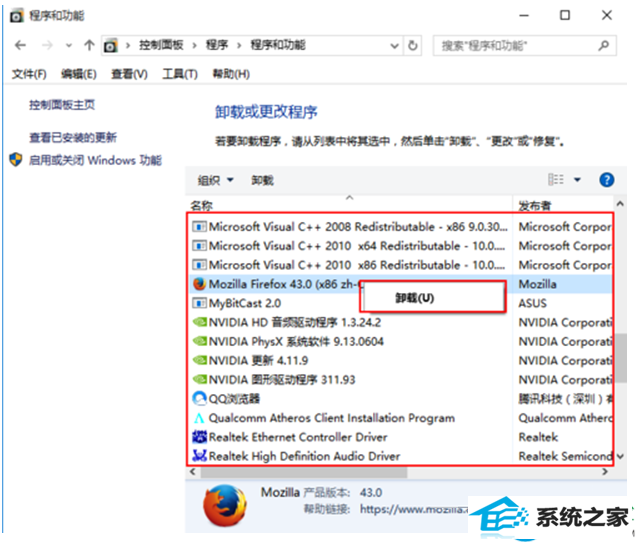Click the search magnifier icon
Viewport: 637px width, 544px height.
[604, 46]
